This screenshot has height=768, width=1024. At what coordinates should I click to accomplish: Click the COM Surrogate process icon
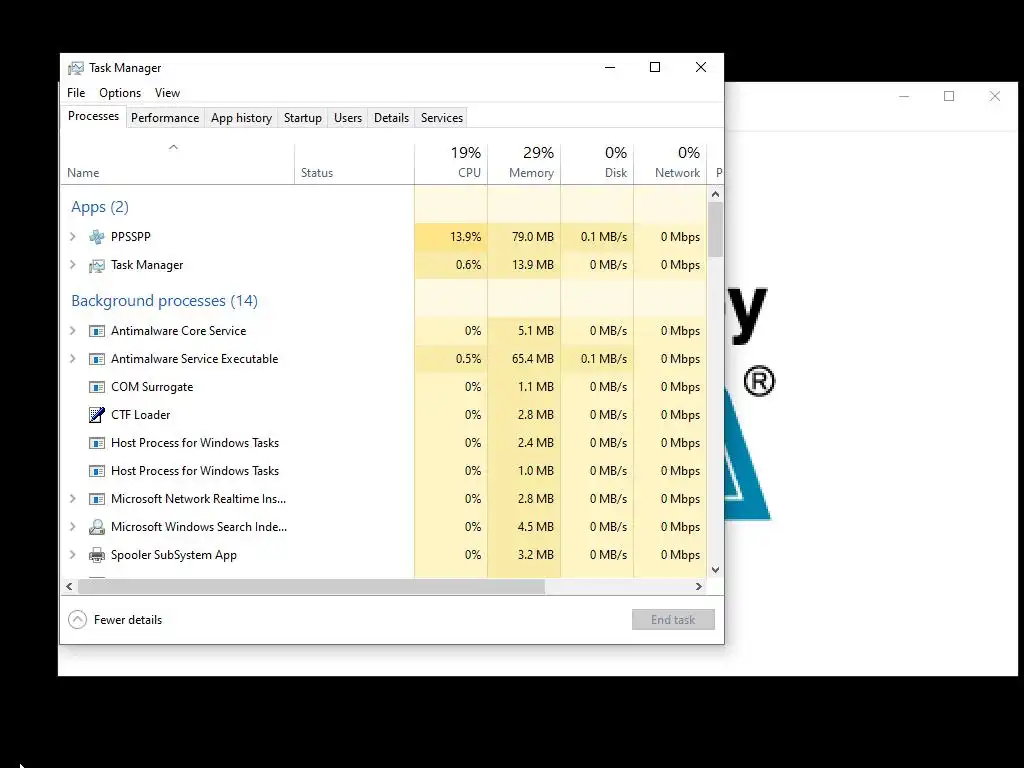tap(97, 387)
